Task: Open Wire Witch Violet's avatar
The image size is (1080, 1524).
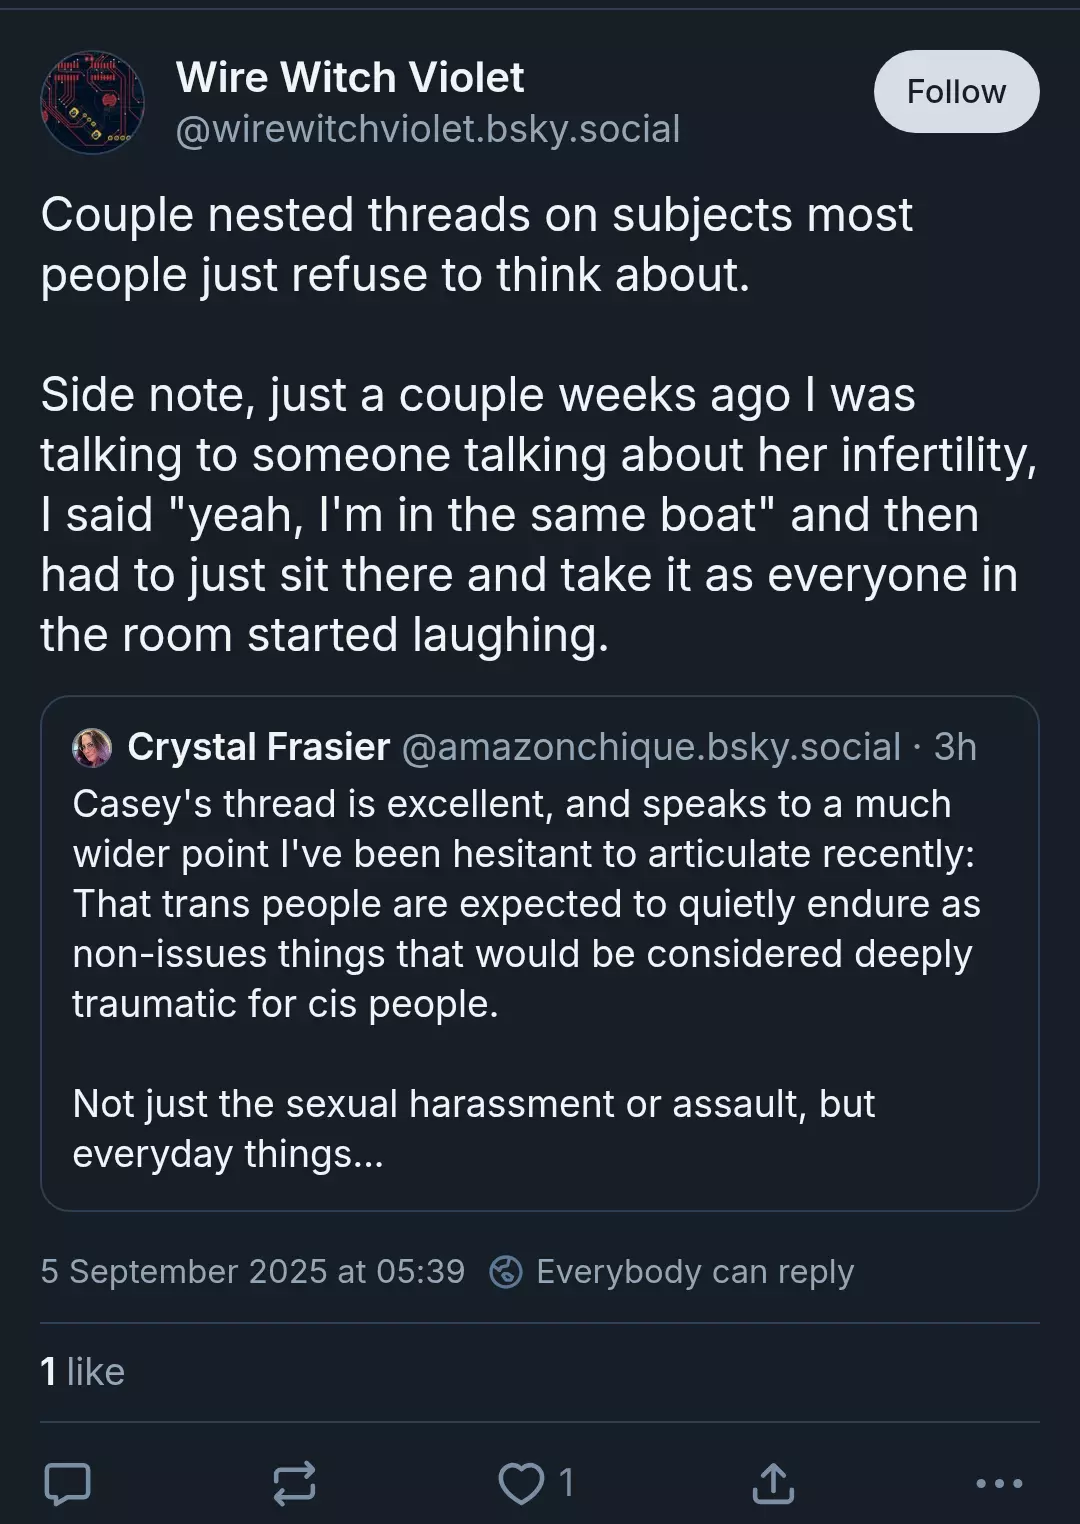Action: click(x=92, y=102)
